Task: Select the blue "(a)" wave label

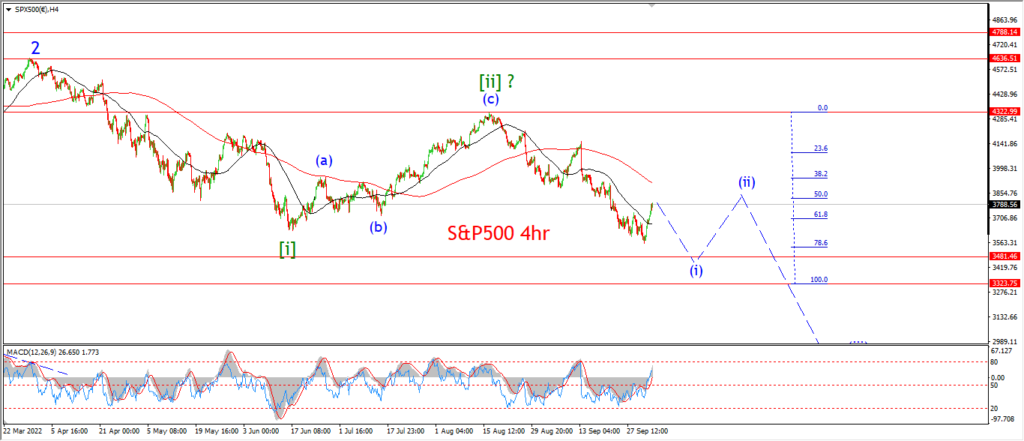Action: [x=324, y=159]
